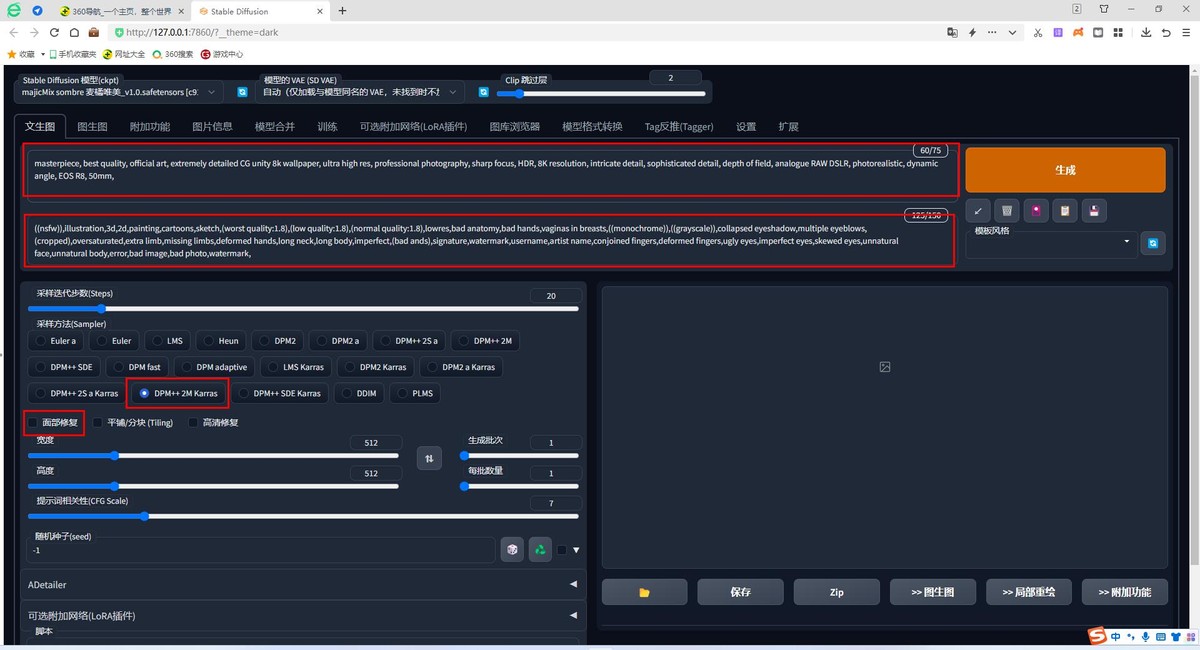Open the 设置 settings tab

click(x=746, y=127)
